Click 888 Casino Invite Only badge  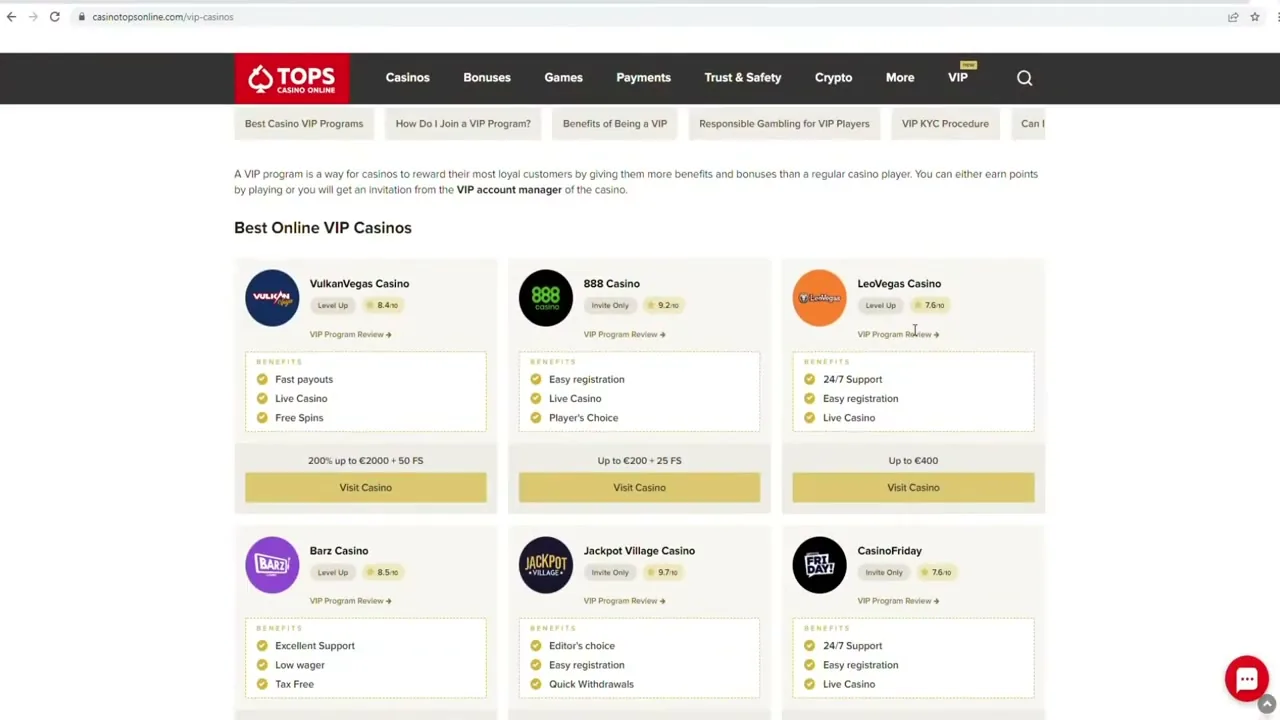610,306
